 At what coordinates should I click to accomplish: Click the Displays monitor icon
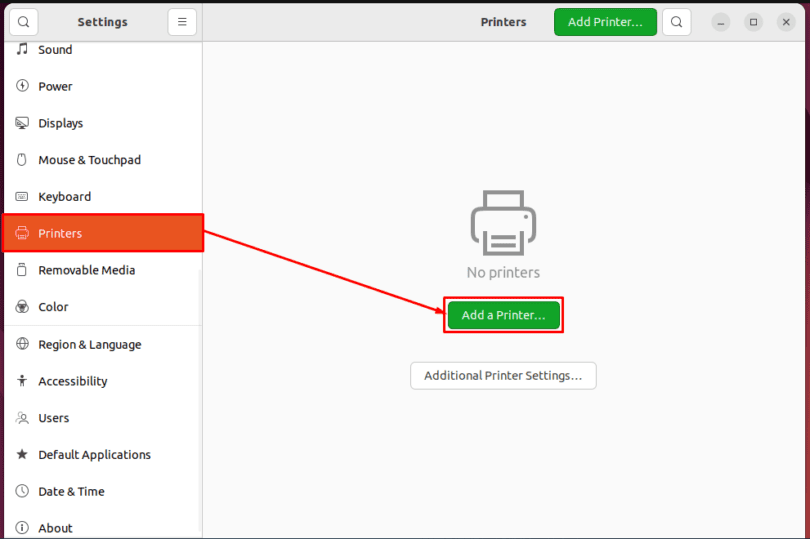(22, 123)
